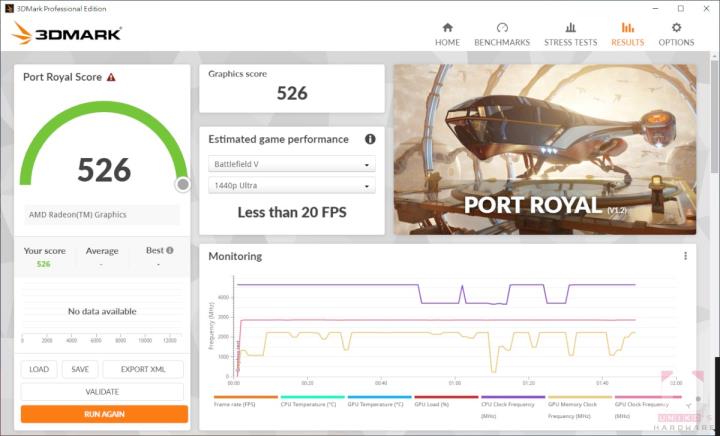Viewport: 720px width, 436px height.
Task: Switch to STRESS TESTS tab
Action: tap(570, 34)
